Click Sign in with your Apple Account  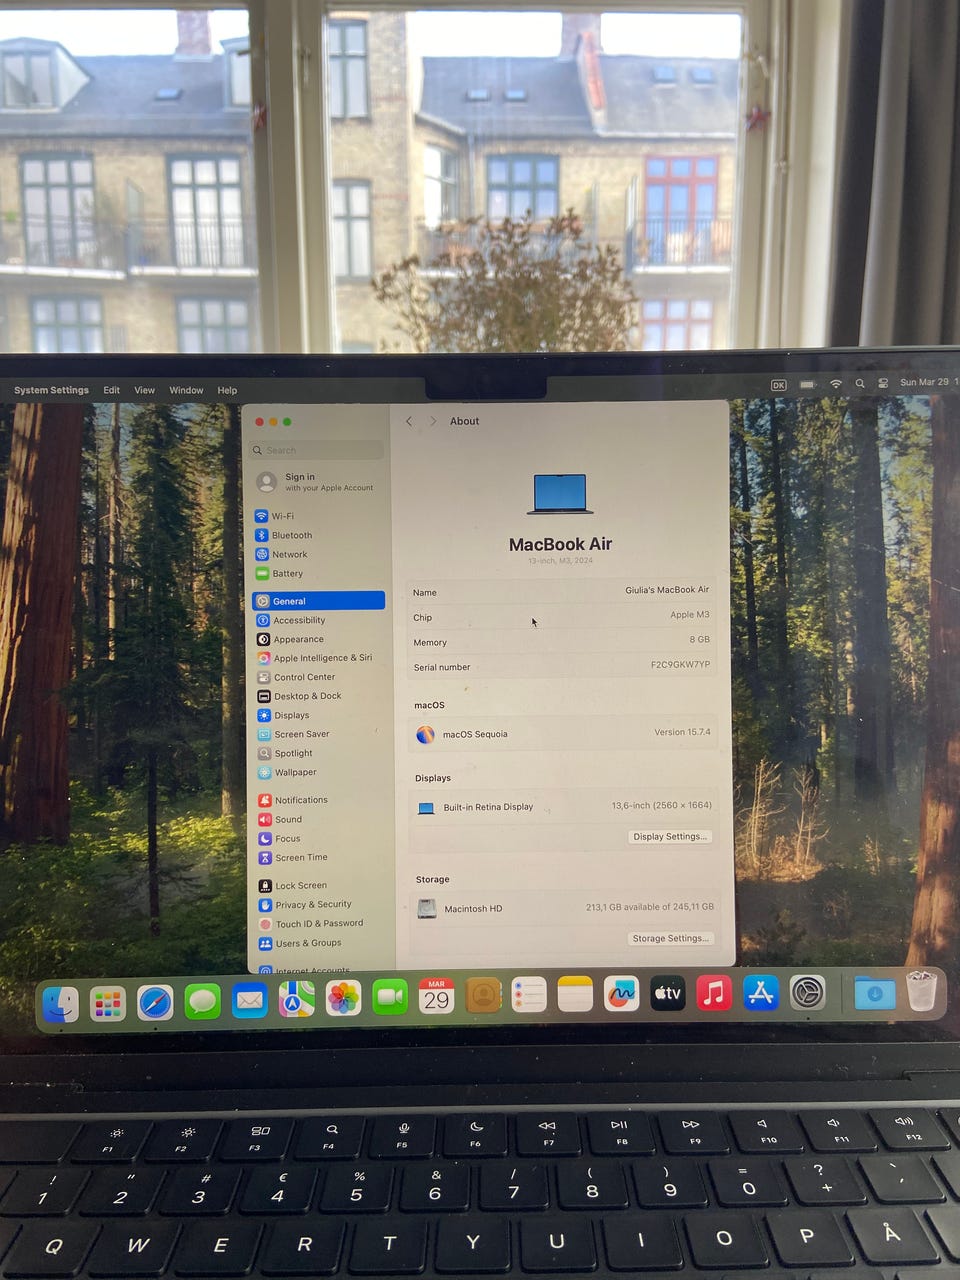coord(317,482)
